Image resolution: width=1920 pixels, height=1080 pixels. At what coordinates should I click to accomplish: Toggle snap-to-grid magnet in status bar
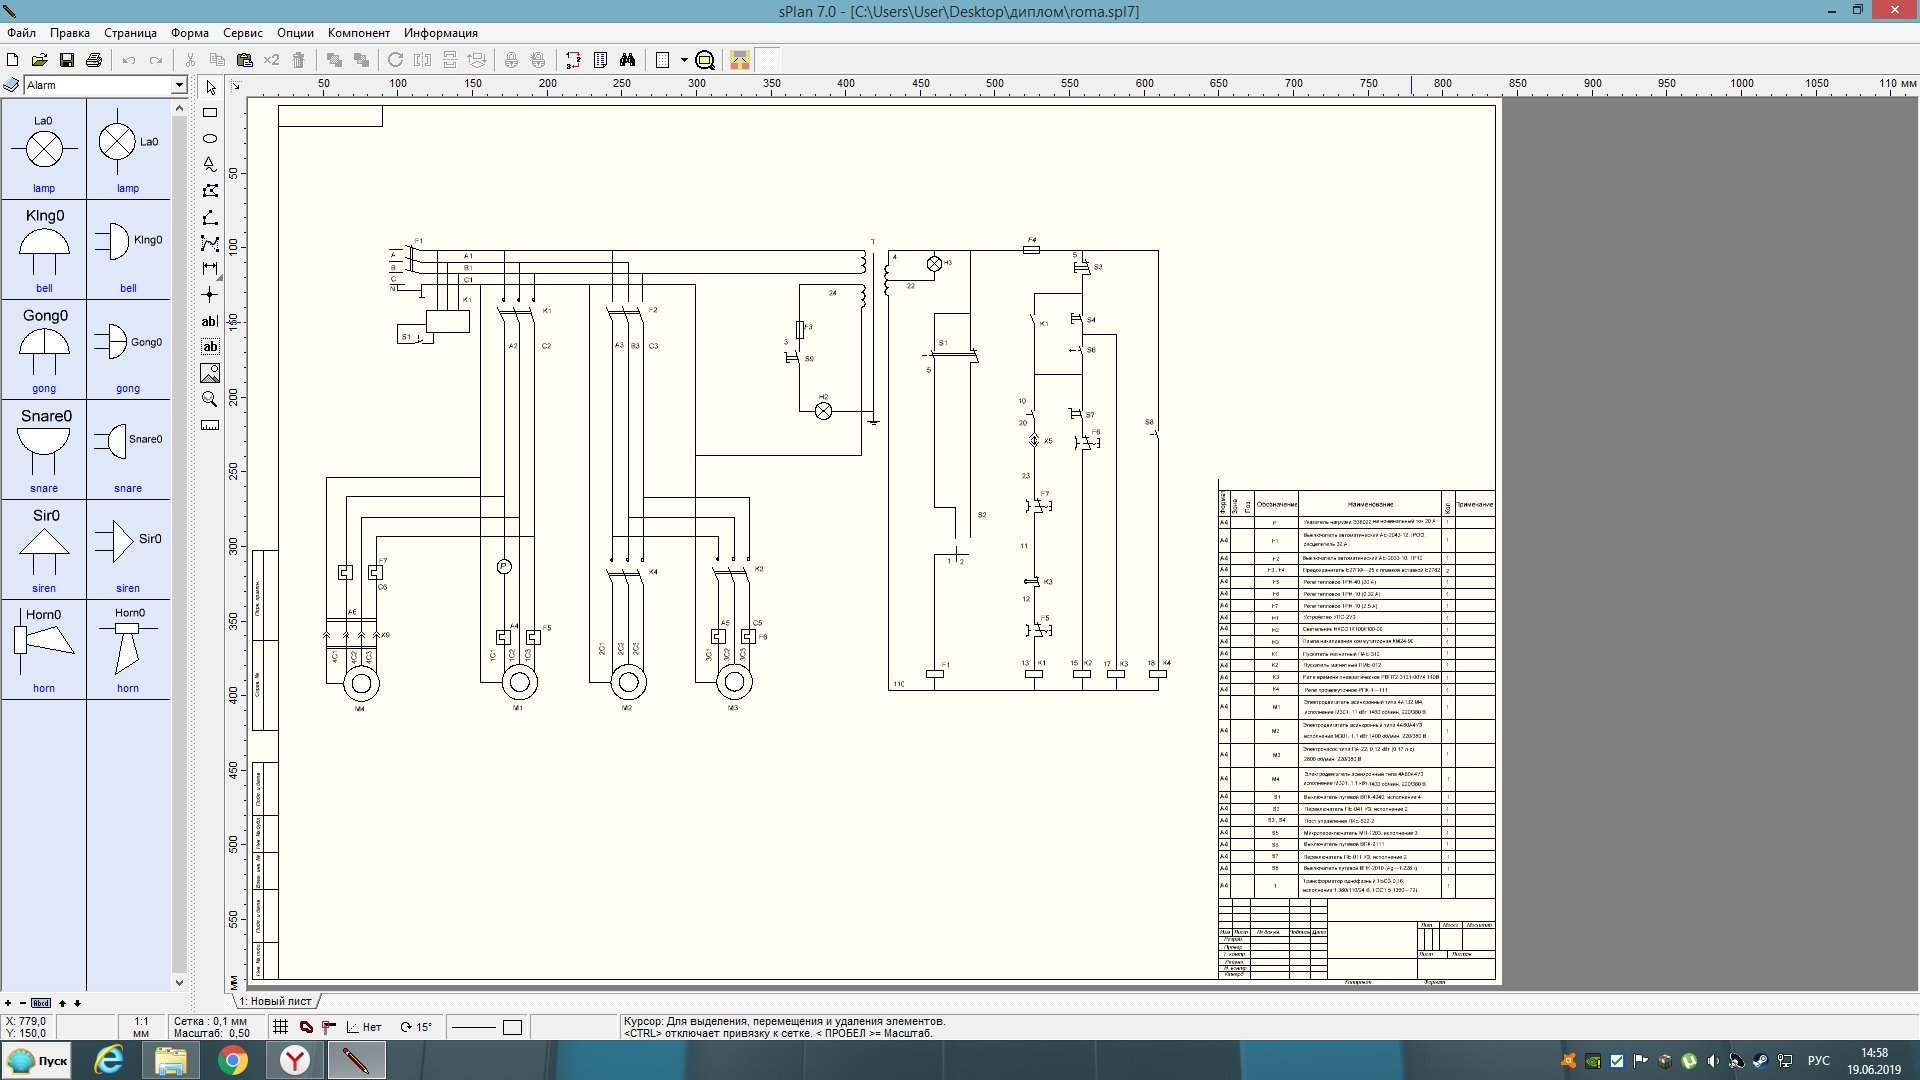click(x=329, y=1027)
